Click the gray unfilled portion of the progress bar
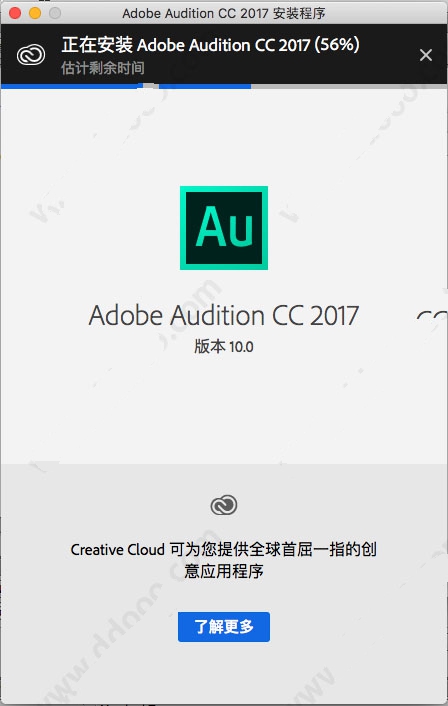 [x=349, y=86]
